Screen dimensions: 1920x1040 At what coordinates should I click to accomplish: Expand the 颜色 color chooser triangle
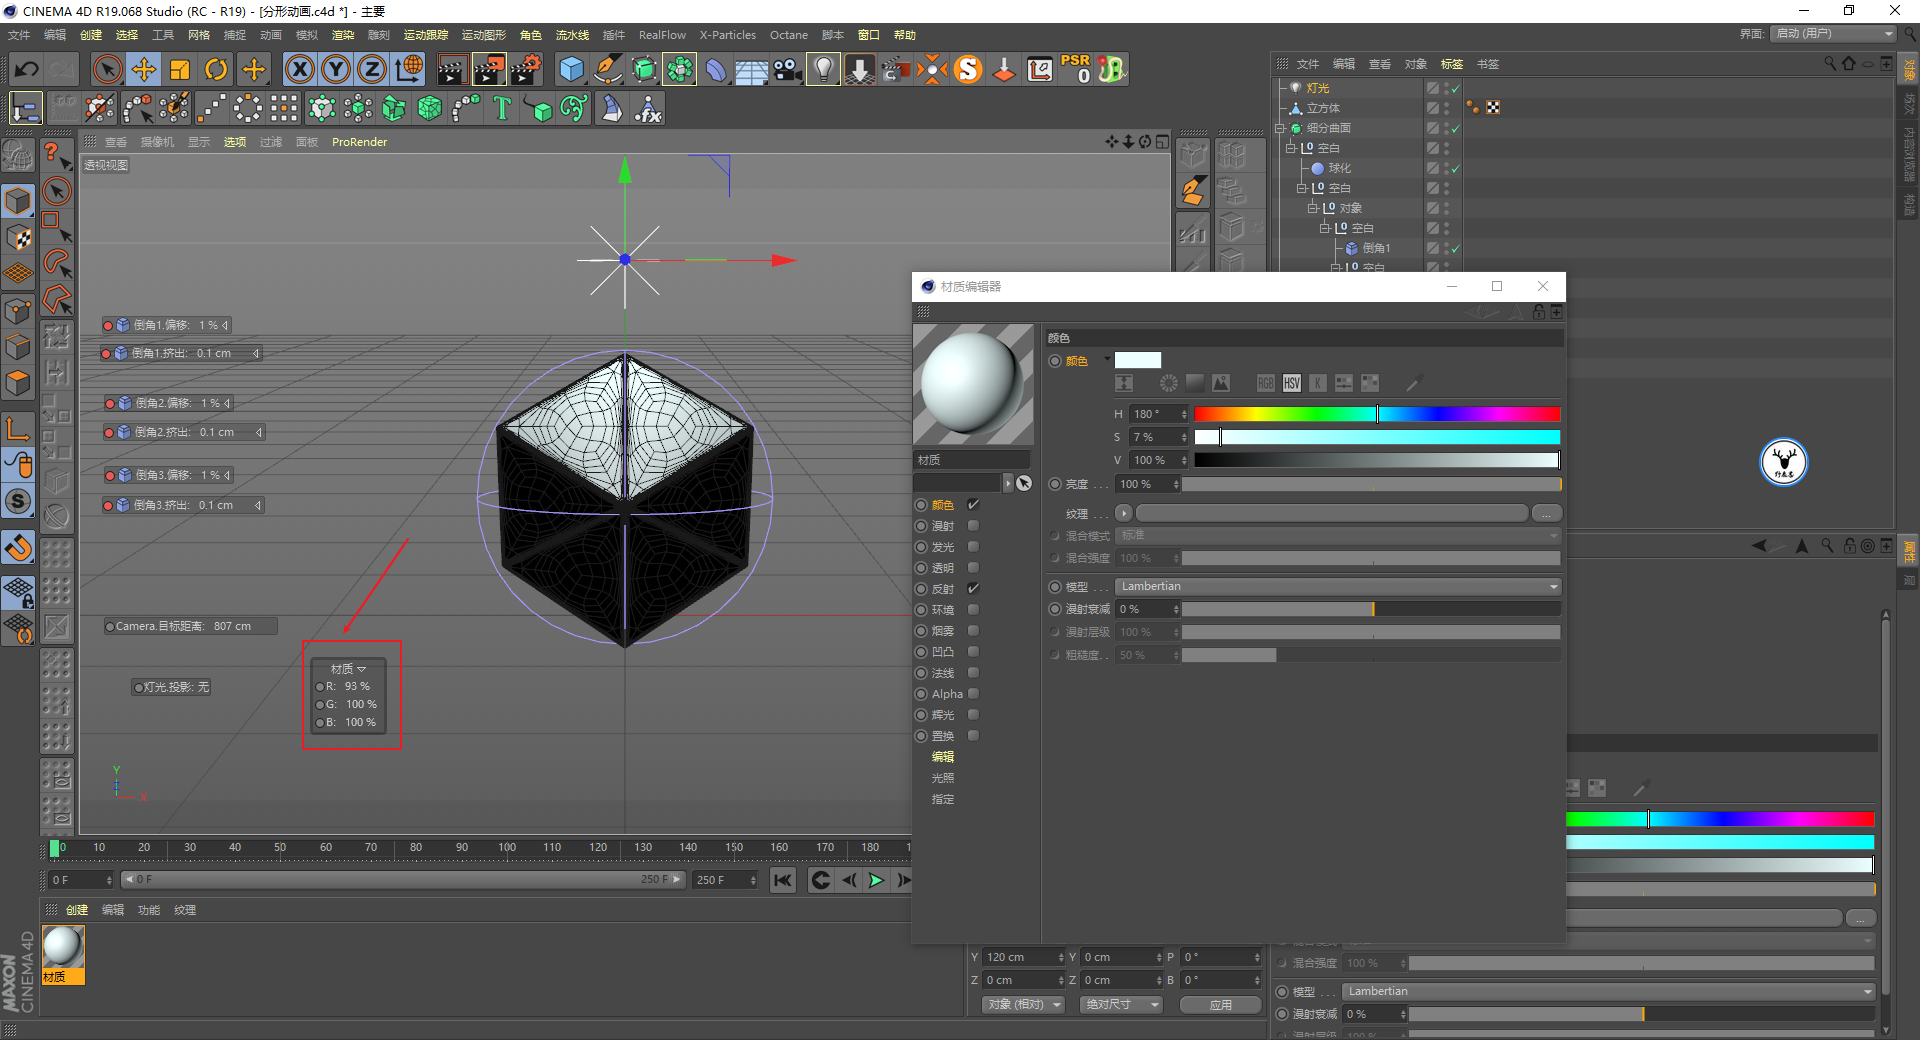coord(1107,360)
